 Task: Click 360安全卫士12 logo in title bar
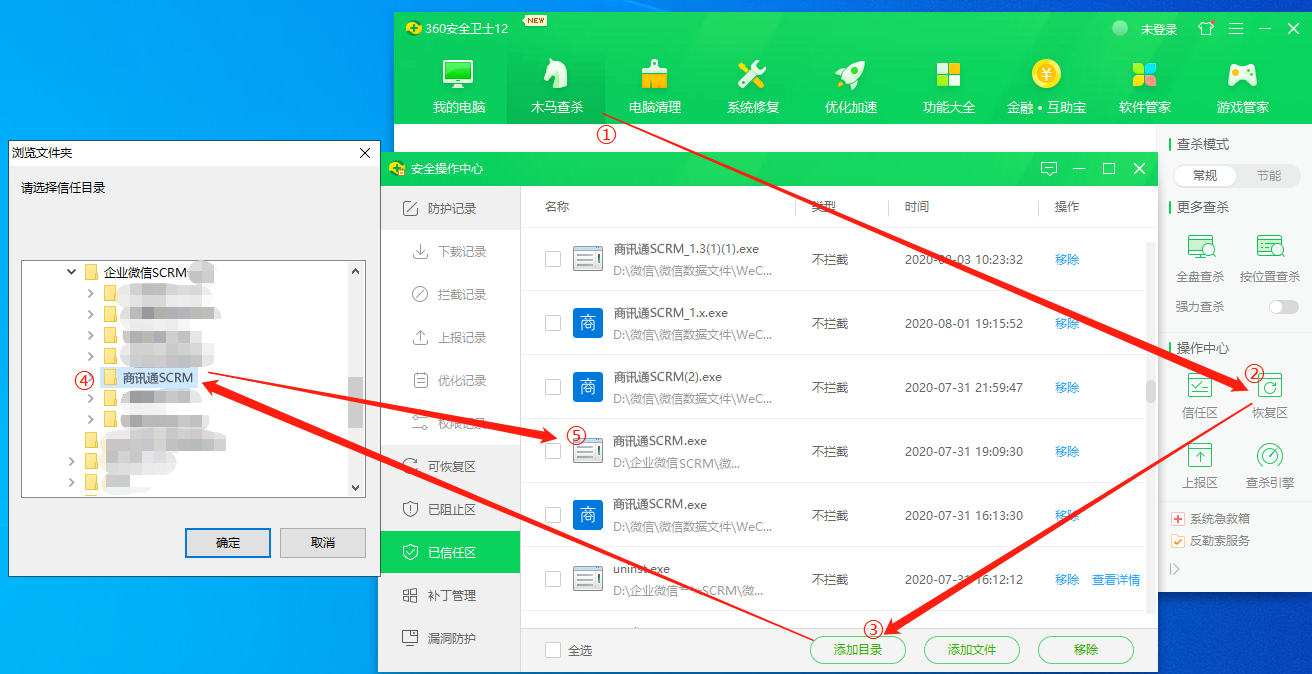tap(413, 28)
